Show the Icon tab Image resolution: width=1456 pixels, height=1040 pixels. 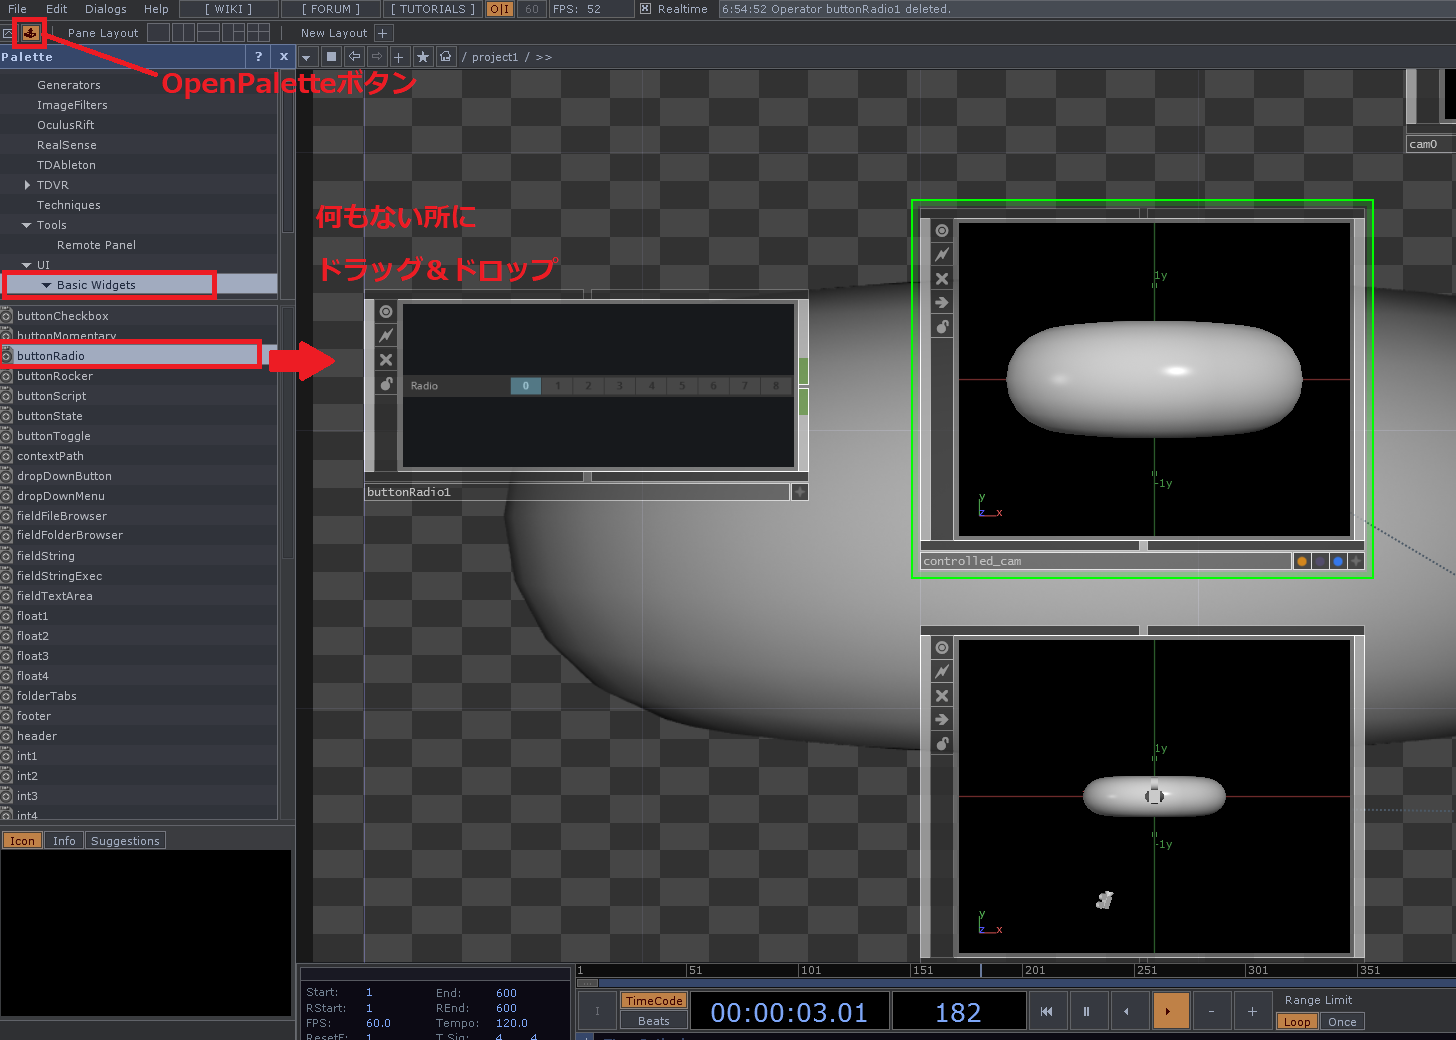[x=22, y=841]
